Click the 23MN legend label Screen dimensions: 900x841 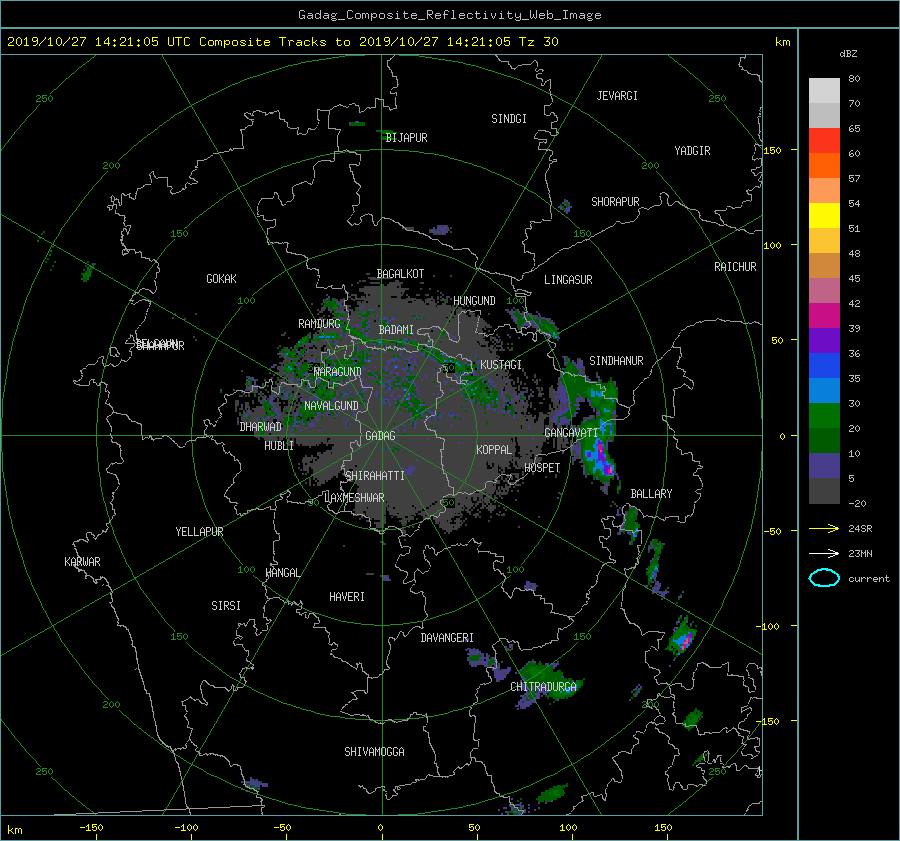(x=860, y=553)
